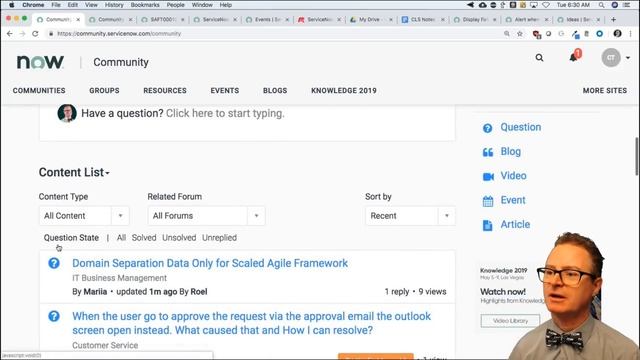Click browser forward arrow
Viewport: 640px width, 360px height.
point(22,34)
